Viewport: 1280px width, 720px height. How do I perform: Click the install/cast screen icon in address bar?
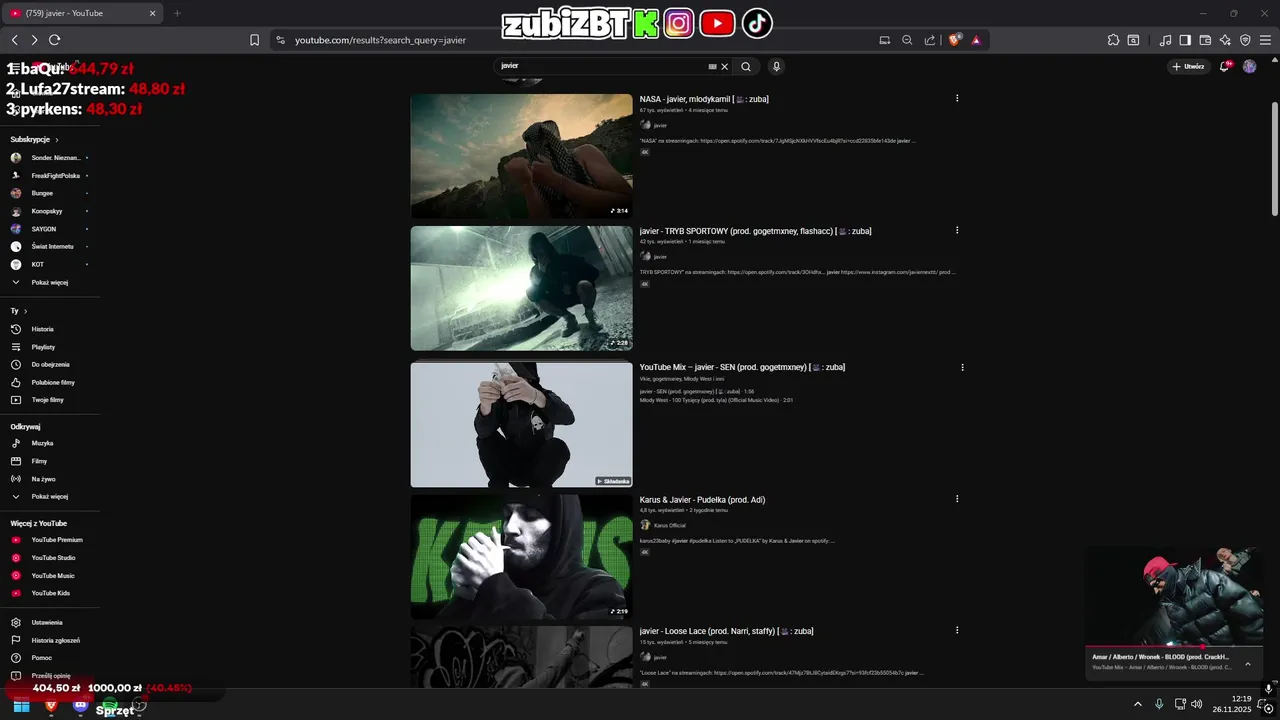point(884,40)
